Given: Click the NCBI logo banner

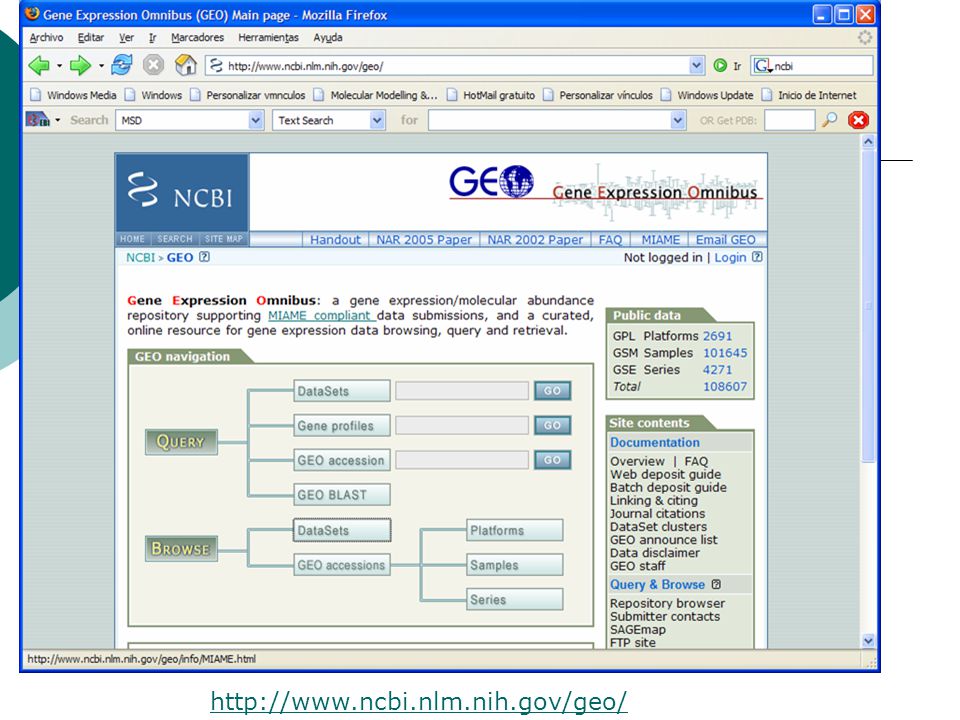Looking at the screenshot, I should tap(182, 192).
